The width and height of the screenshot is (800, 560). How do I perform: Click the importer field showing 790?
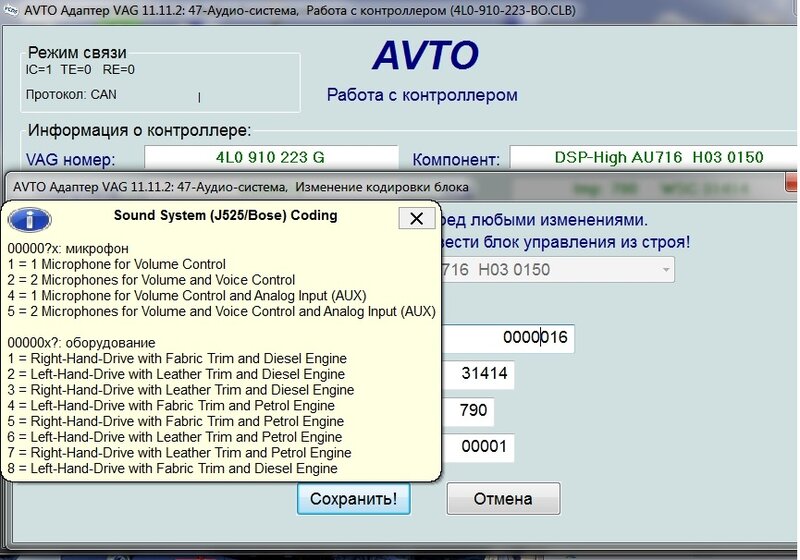pyautogui.click(x=468, y=411)
